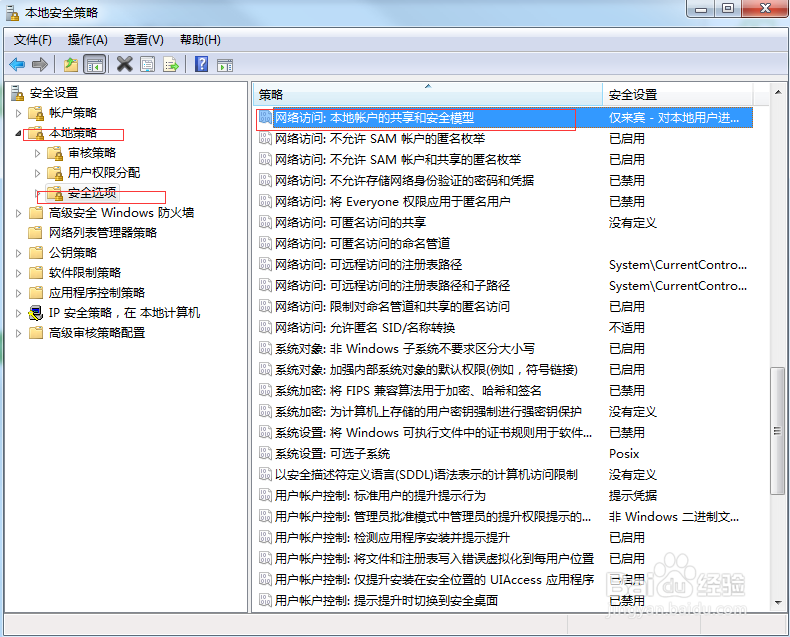Open the 帮助(H) menu

pos(200,40)
